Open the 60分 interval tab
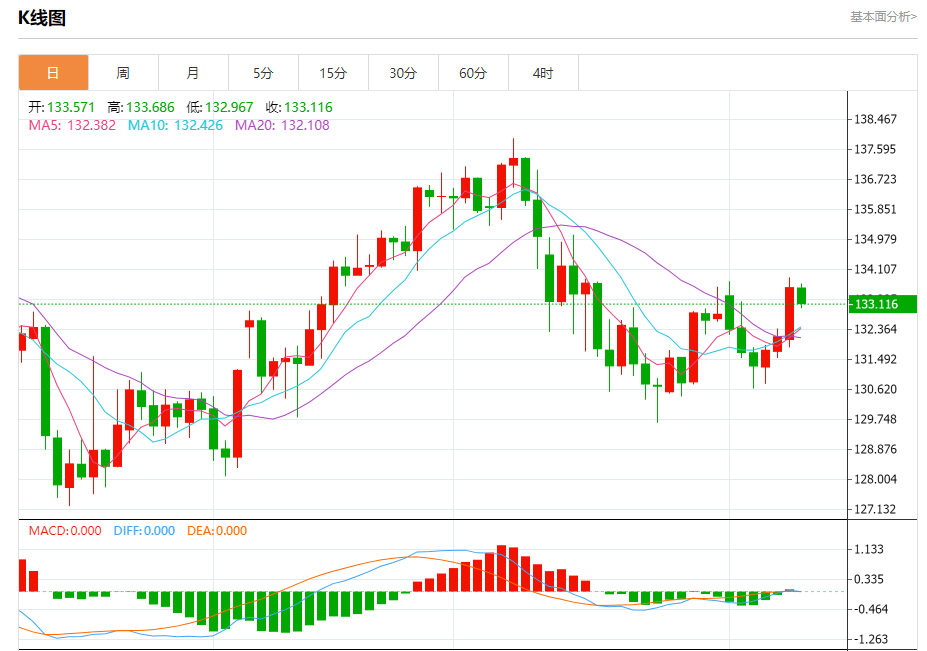This screenshot has height=651, width=927. pos(473,73)
